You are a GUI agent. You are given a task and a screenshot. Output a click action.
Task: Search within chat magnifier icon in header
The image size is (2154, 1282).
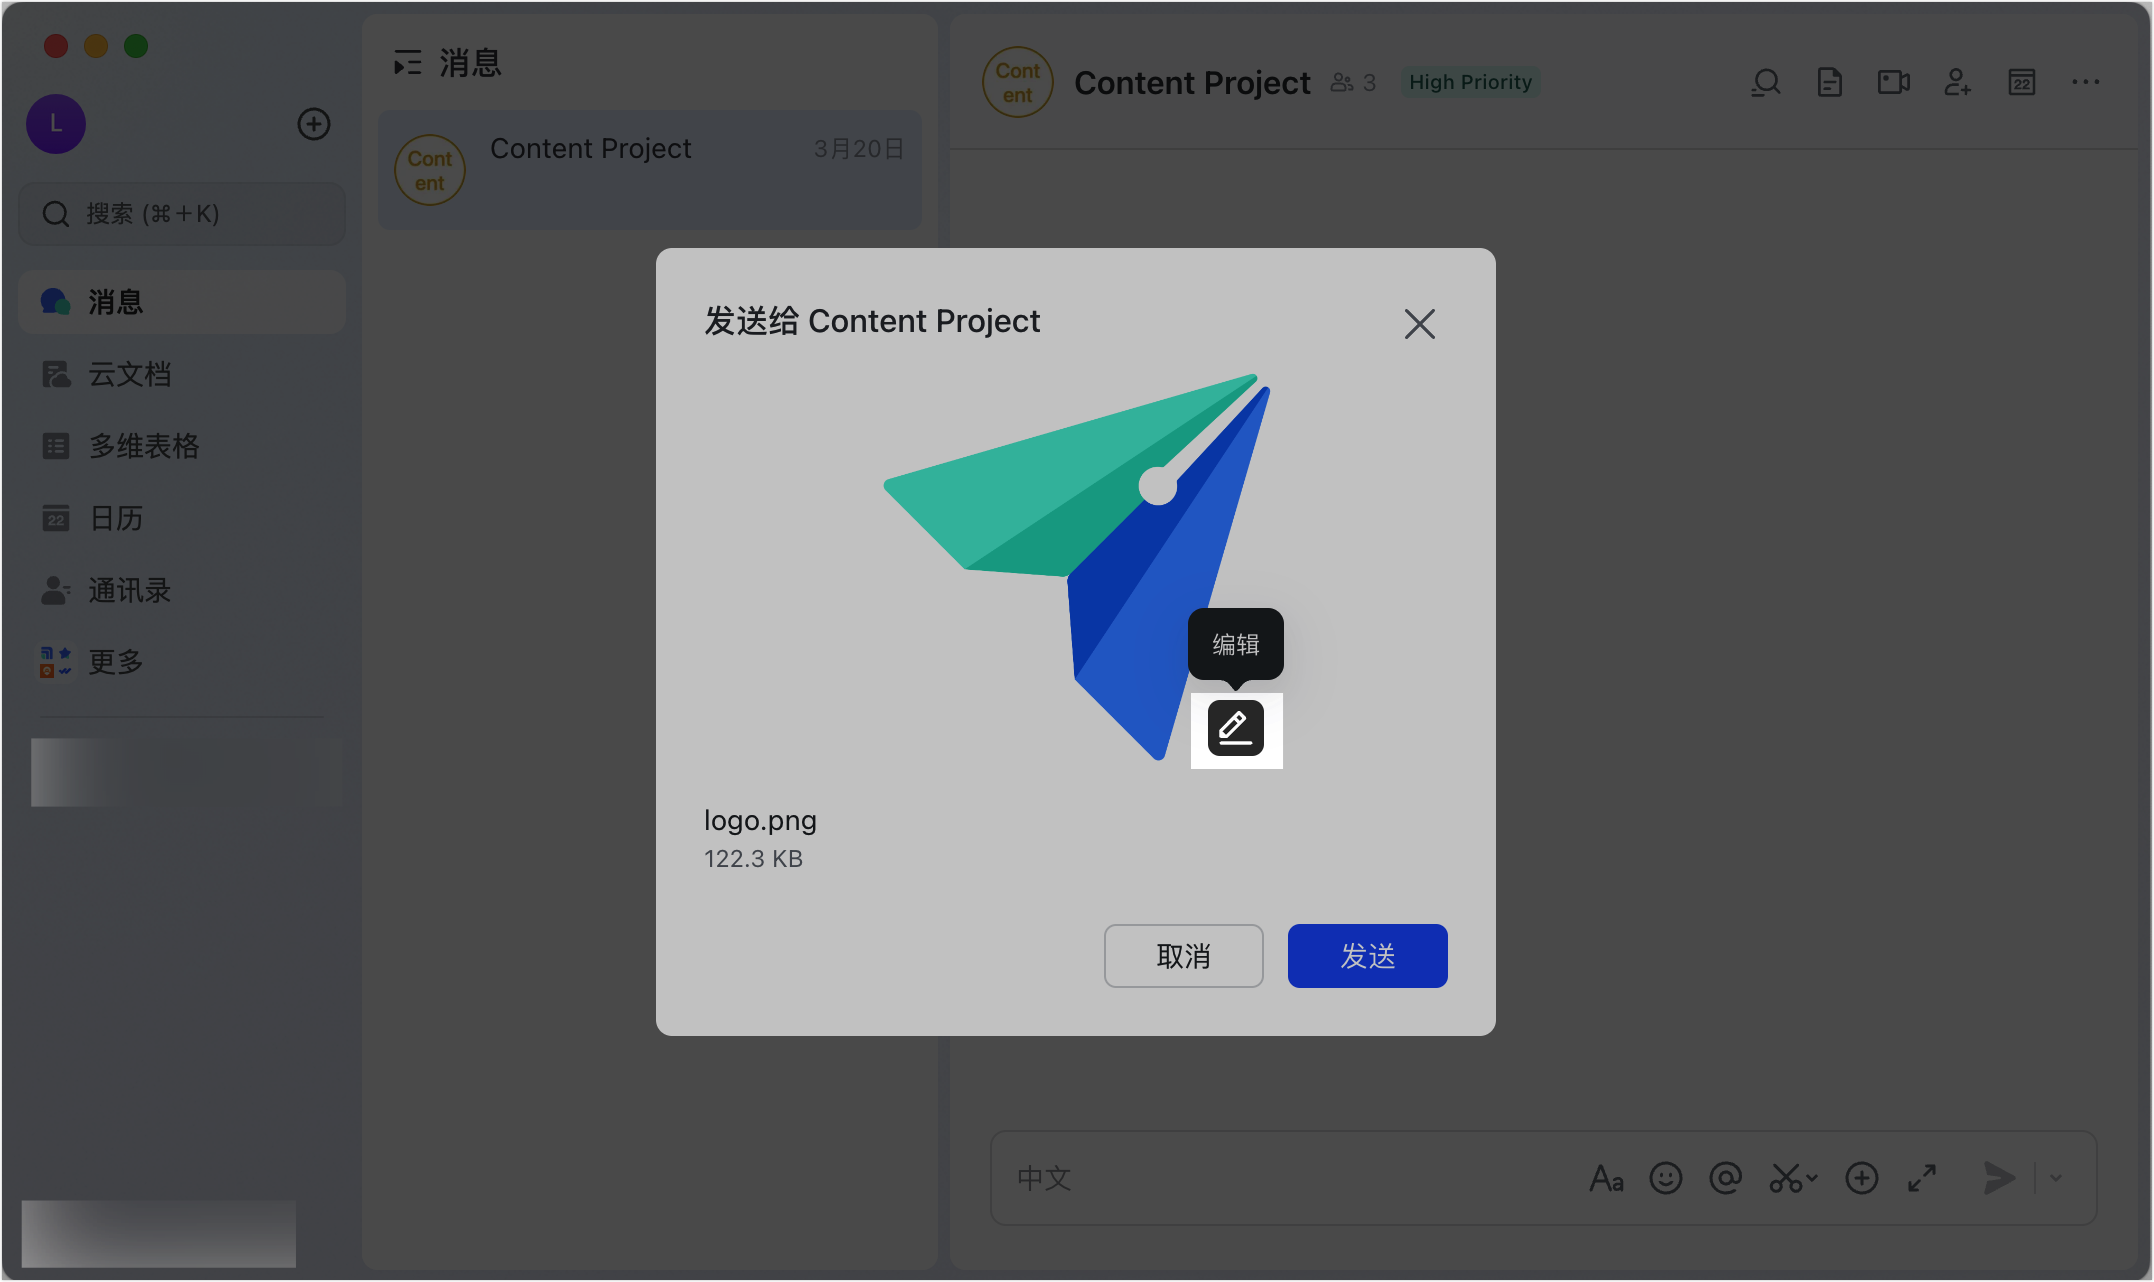[1766, 82]
